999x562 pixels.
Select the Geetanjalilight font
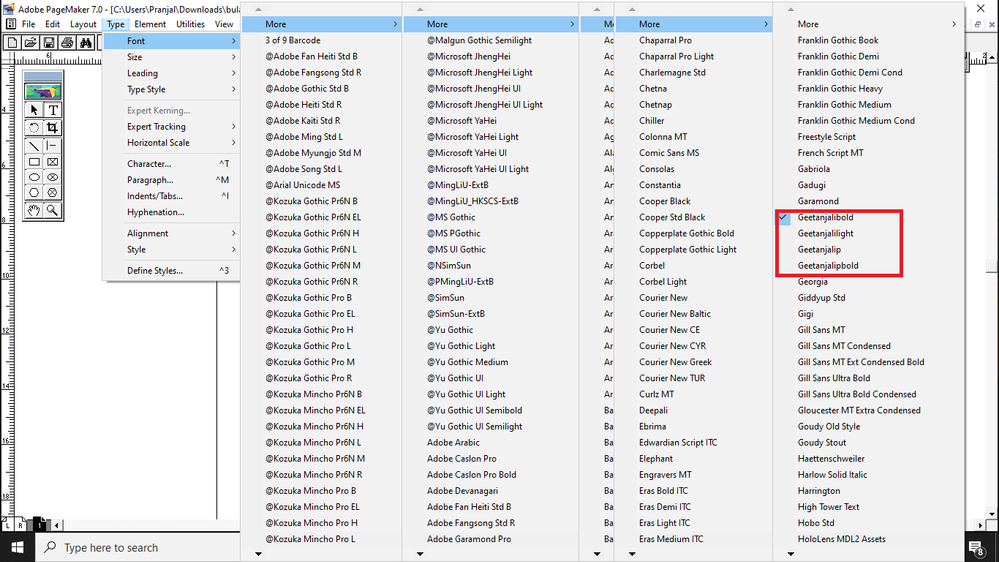(825, 233)
